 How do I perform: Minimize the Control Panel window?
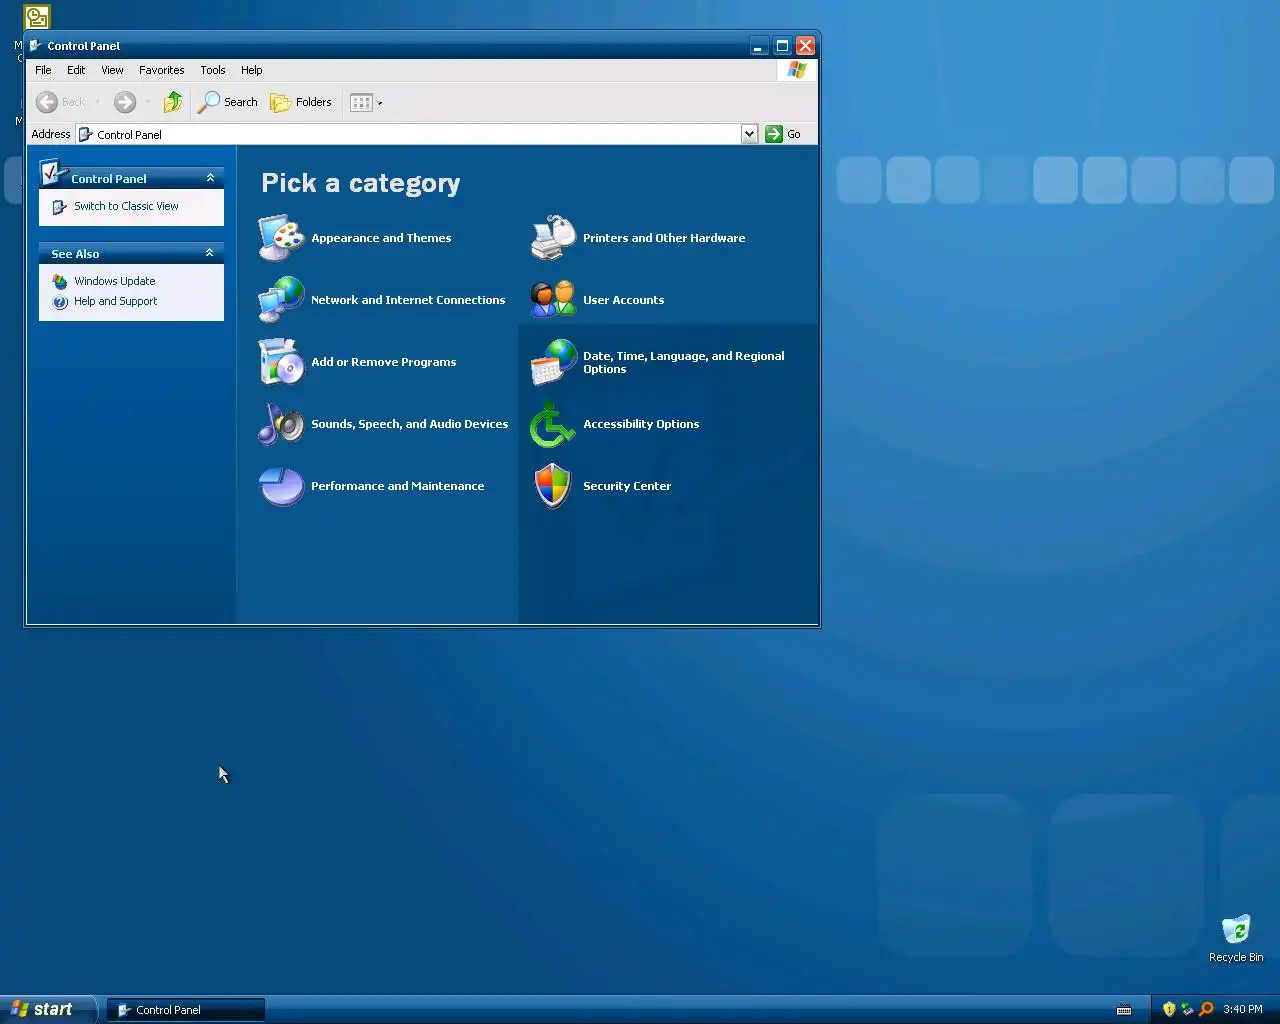pyautogui.click(x=759, y=45)
